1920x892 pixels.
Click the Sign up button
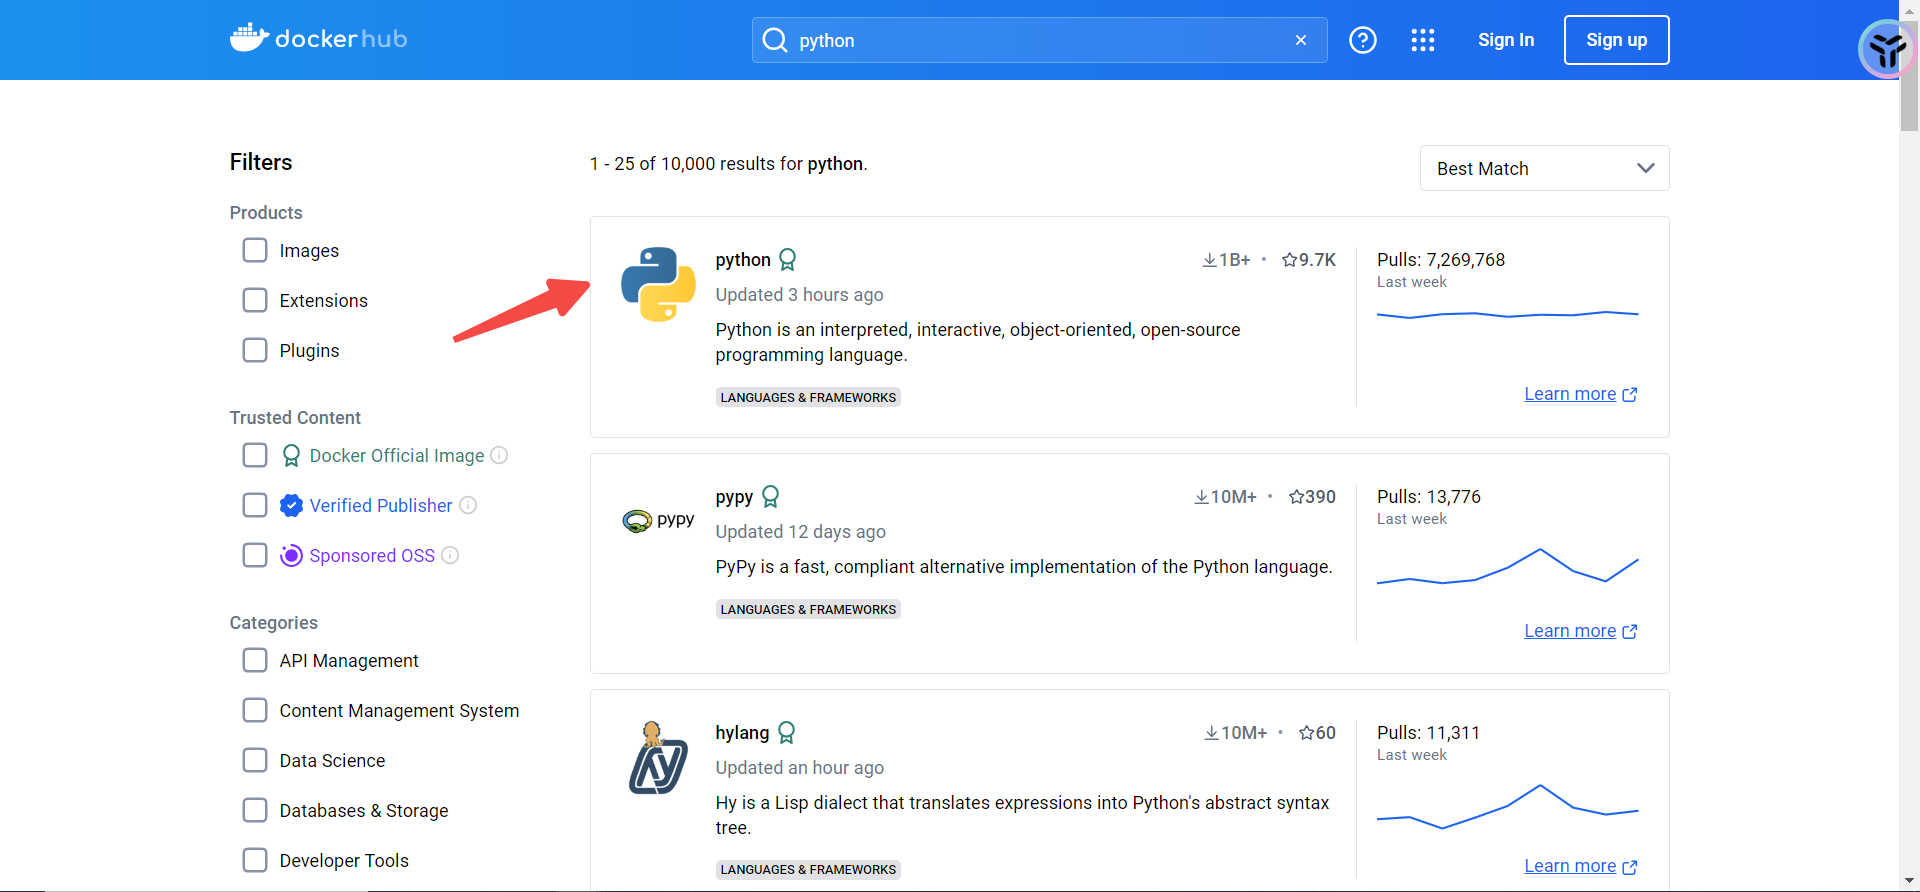1616,40
